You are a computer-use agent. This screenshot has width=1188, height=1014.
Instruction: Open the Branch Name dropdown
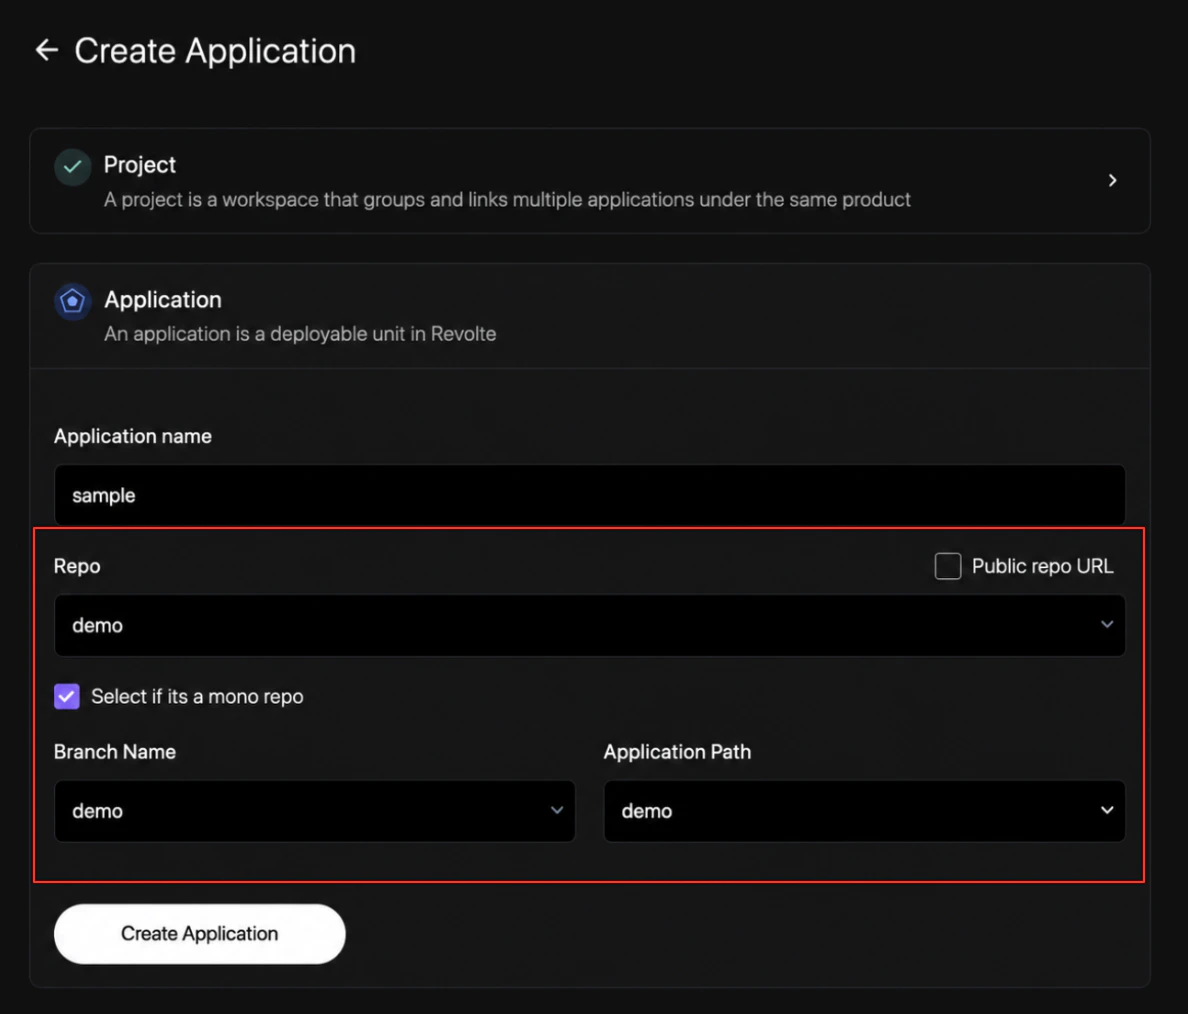pos(314,811)
